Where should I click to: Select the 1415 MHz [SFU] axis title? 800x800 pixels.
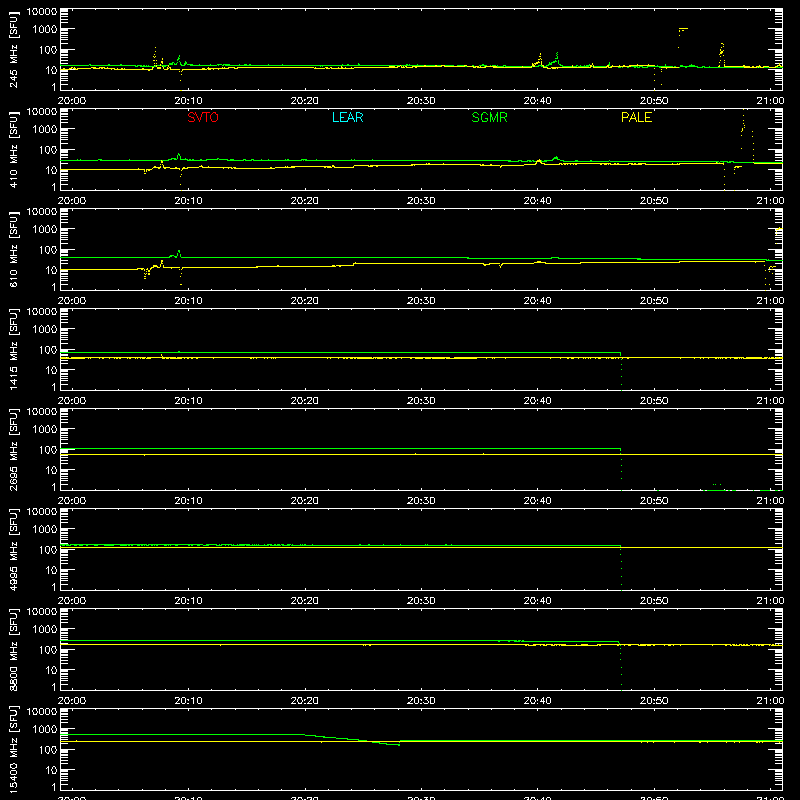pos(13,349)
